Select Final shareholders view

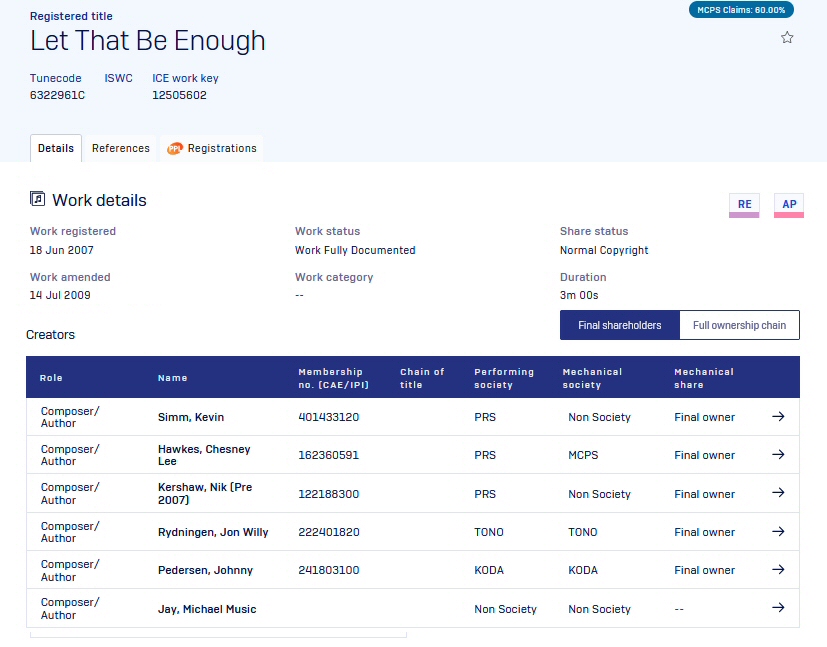[x=619, y=325]
